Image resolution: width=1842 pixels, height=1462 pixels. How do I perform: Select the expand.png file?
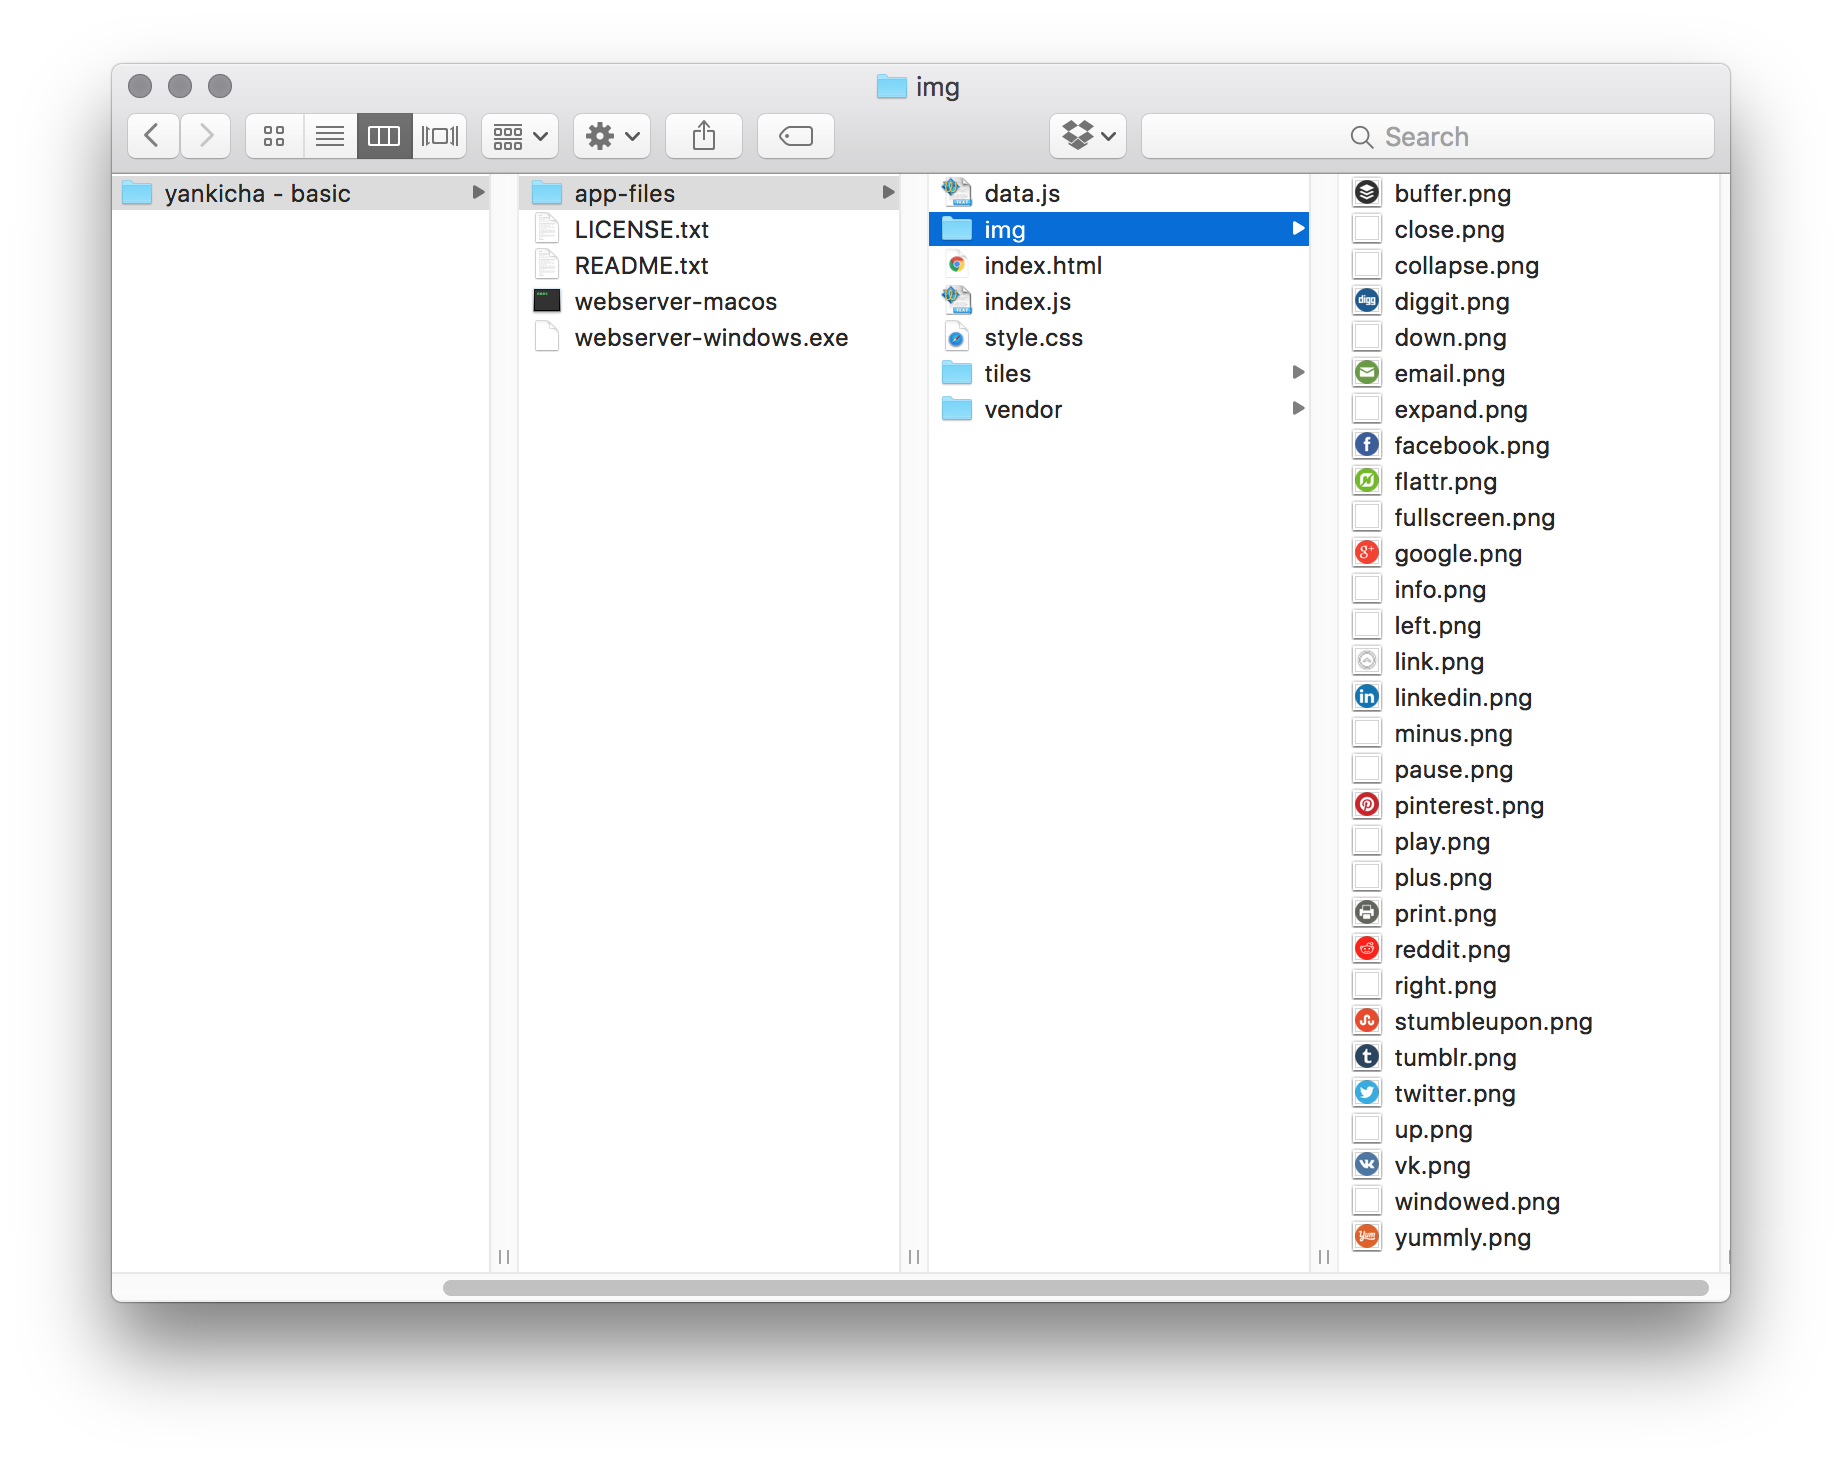click(x=1529, y=409)
